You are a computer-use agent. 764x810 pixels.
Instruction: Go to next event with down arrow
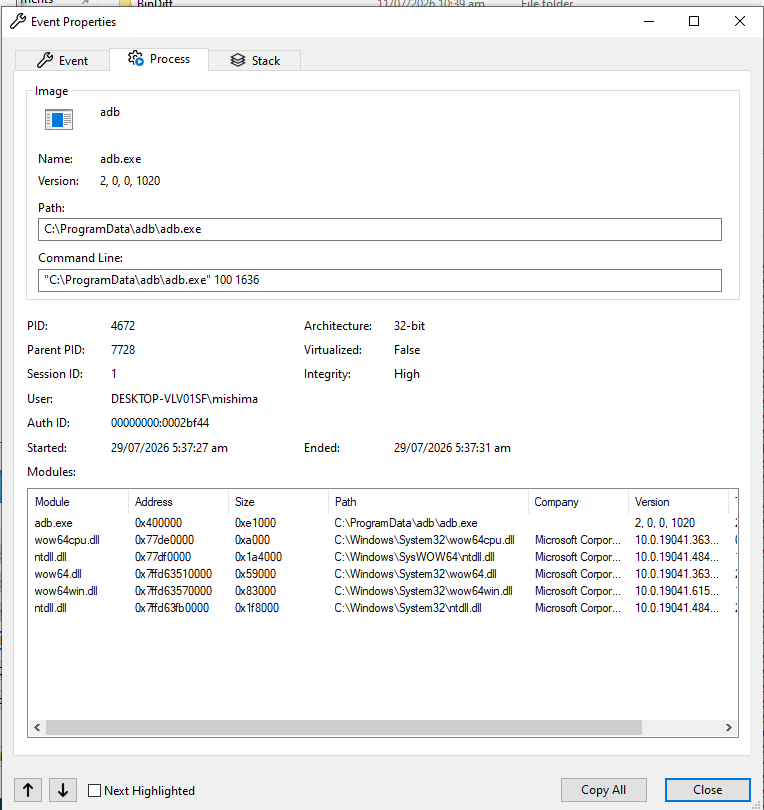[x=63, y=790]
